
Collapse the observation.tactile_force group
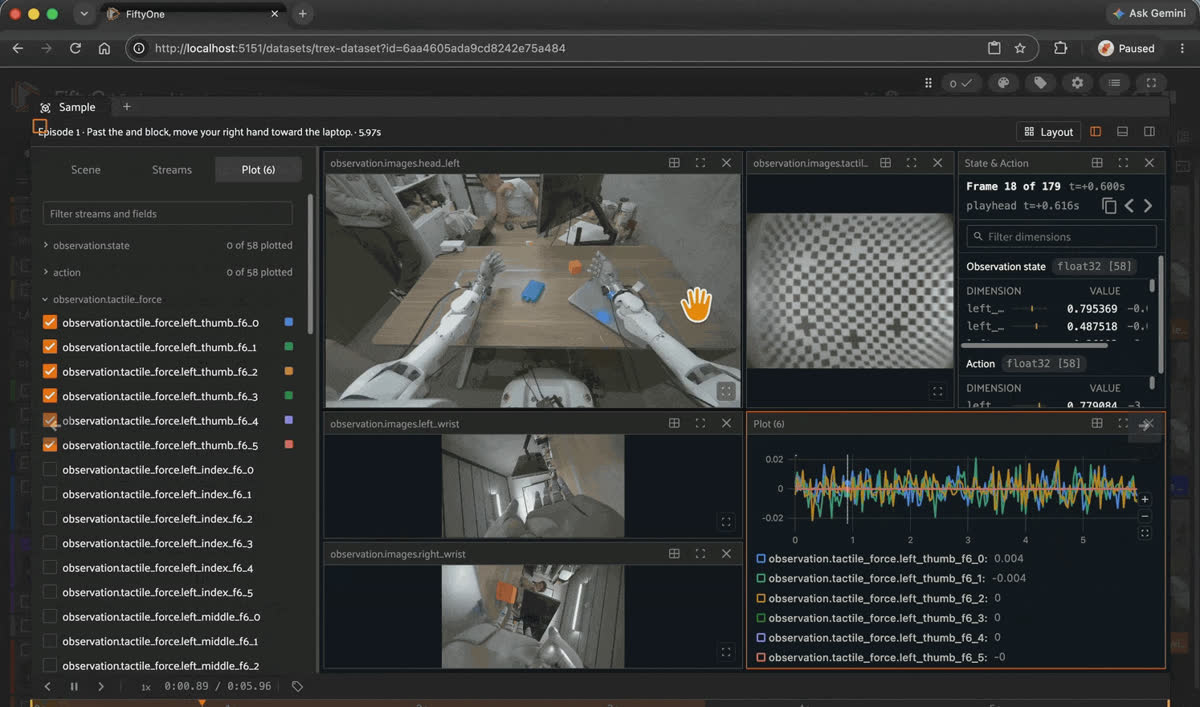point(46,299)
